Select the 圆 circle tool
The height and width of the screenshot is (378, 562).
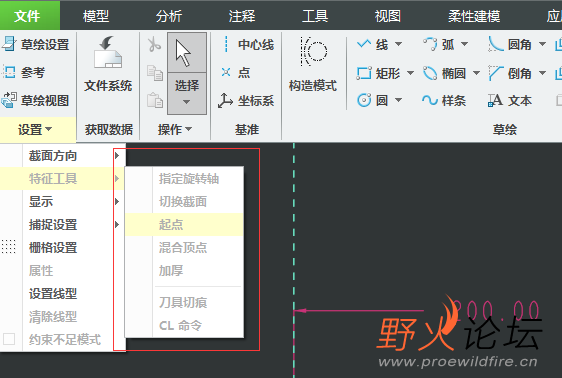[x=373, y=100]
